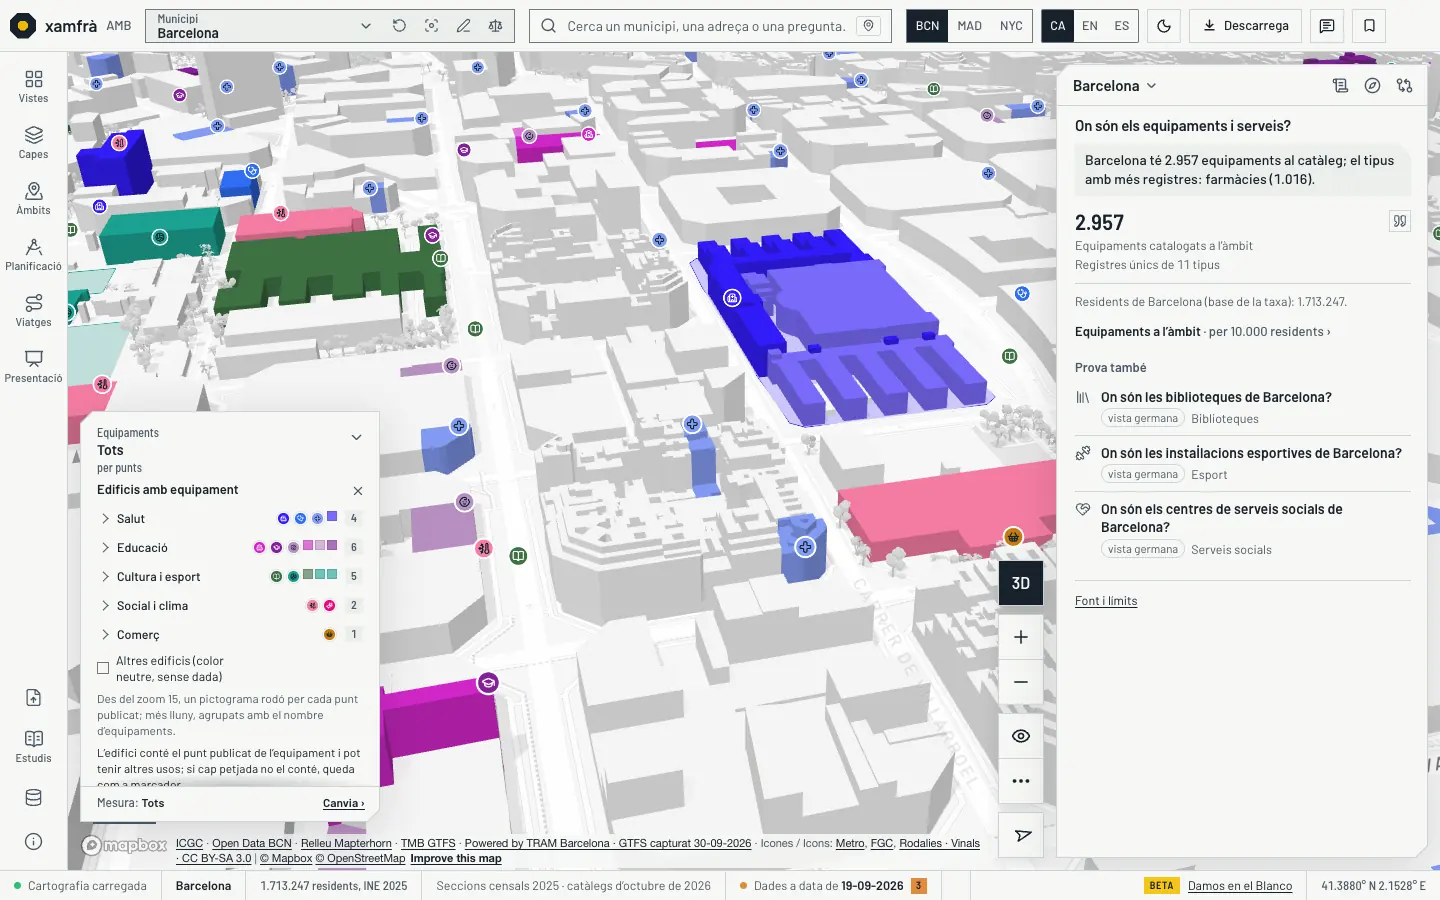Open the centres de serveis socials question
1440x900 pixels.
[1242, 529]
